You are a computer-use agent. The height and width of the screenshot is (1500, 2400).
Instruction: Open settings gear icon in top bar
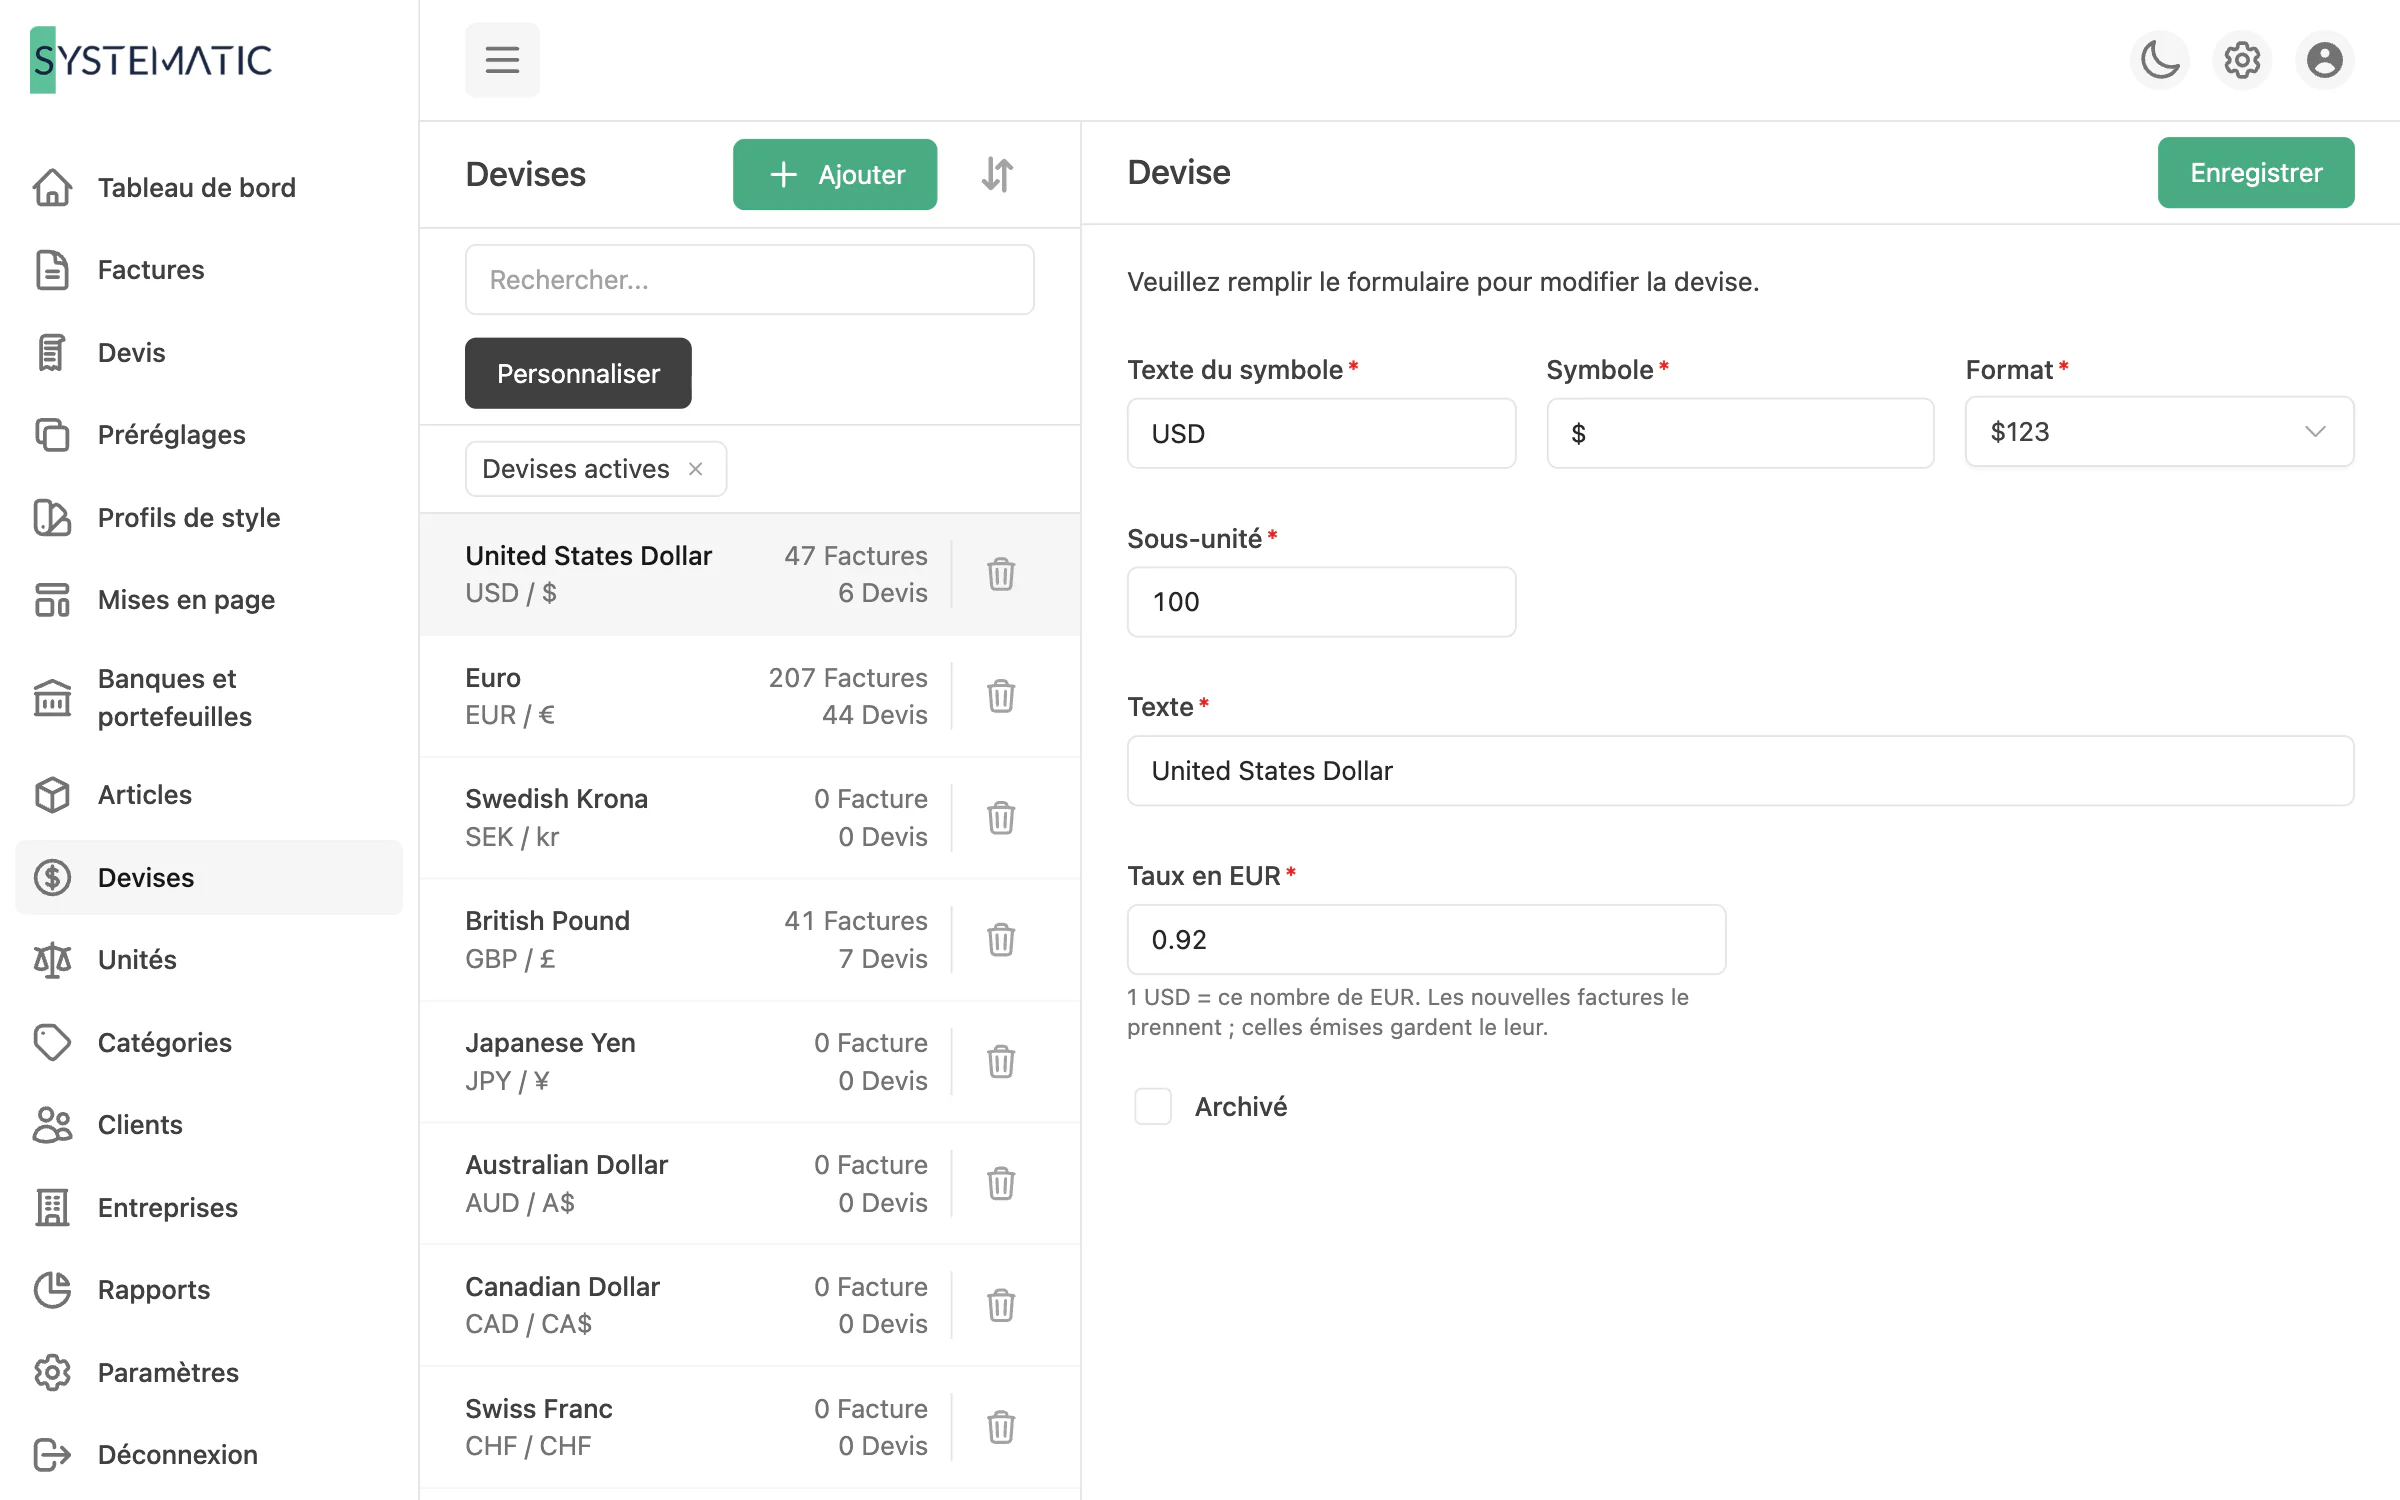pos(2242,60)
